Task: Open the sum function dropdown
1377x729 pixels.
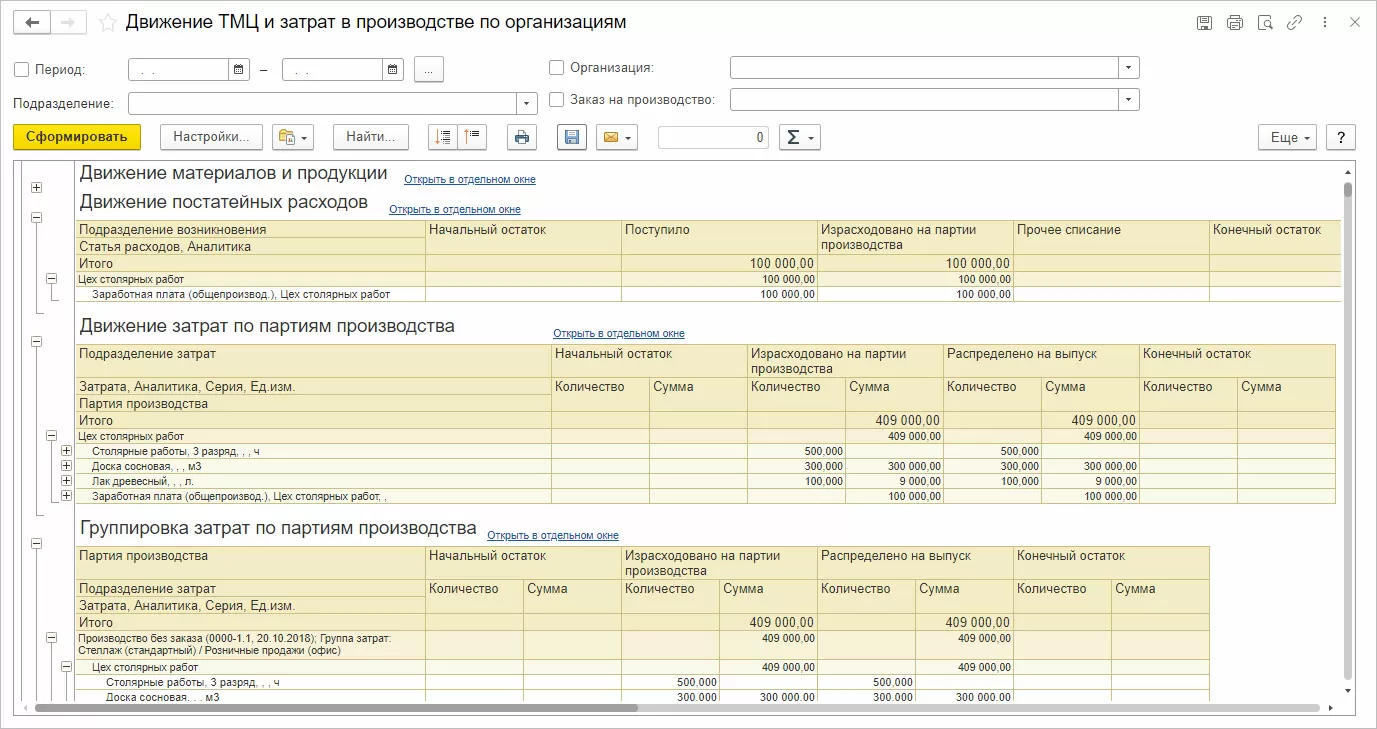Action: tap(800, 137)
